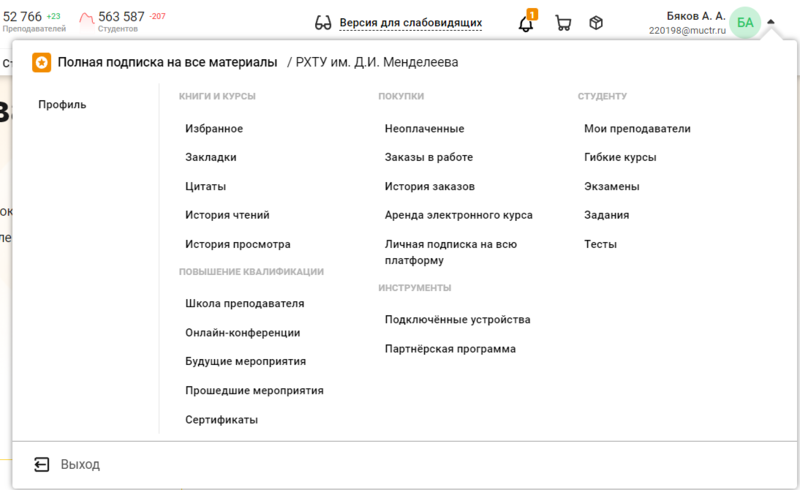This screenshot has width=800, height=490.
Task: Click the СТУДЕНТУ heading
Action: 602,96
